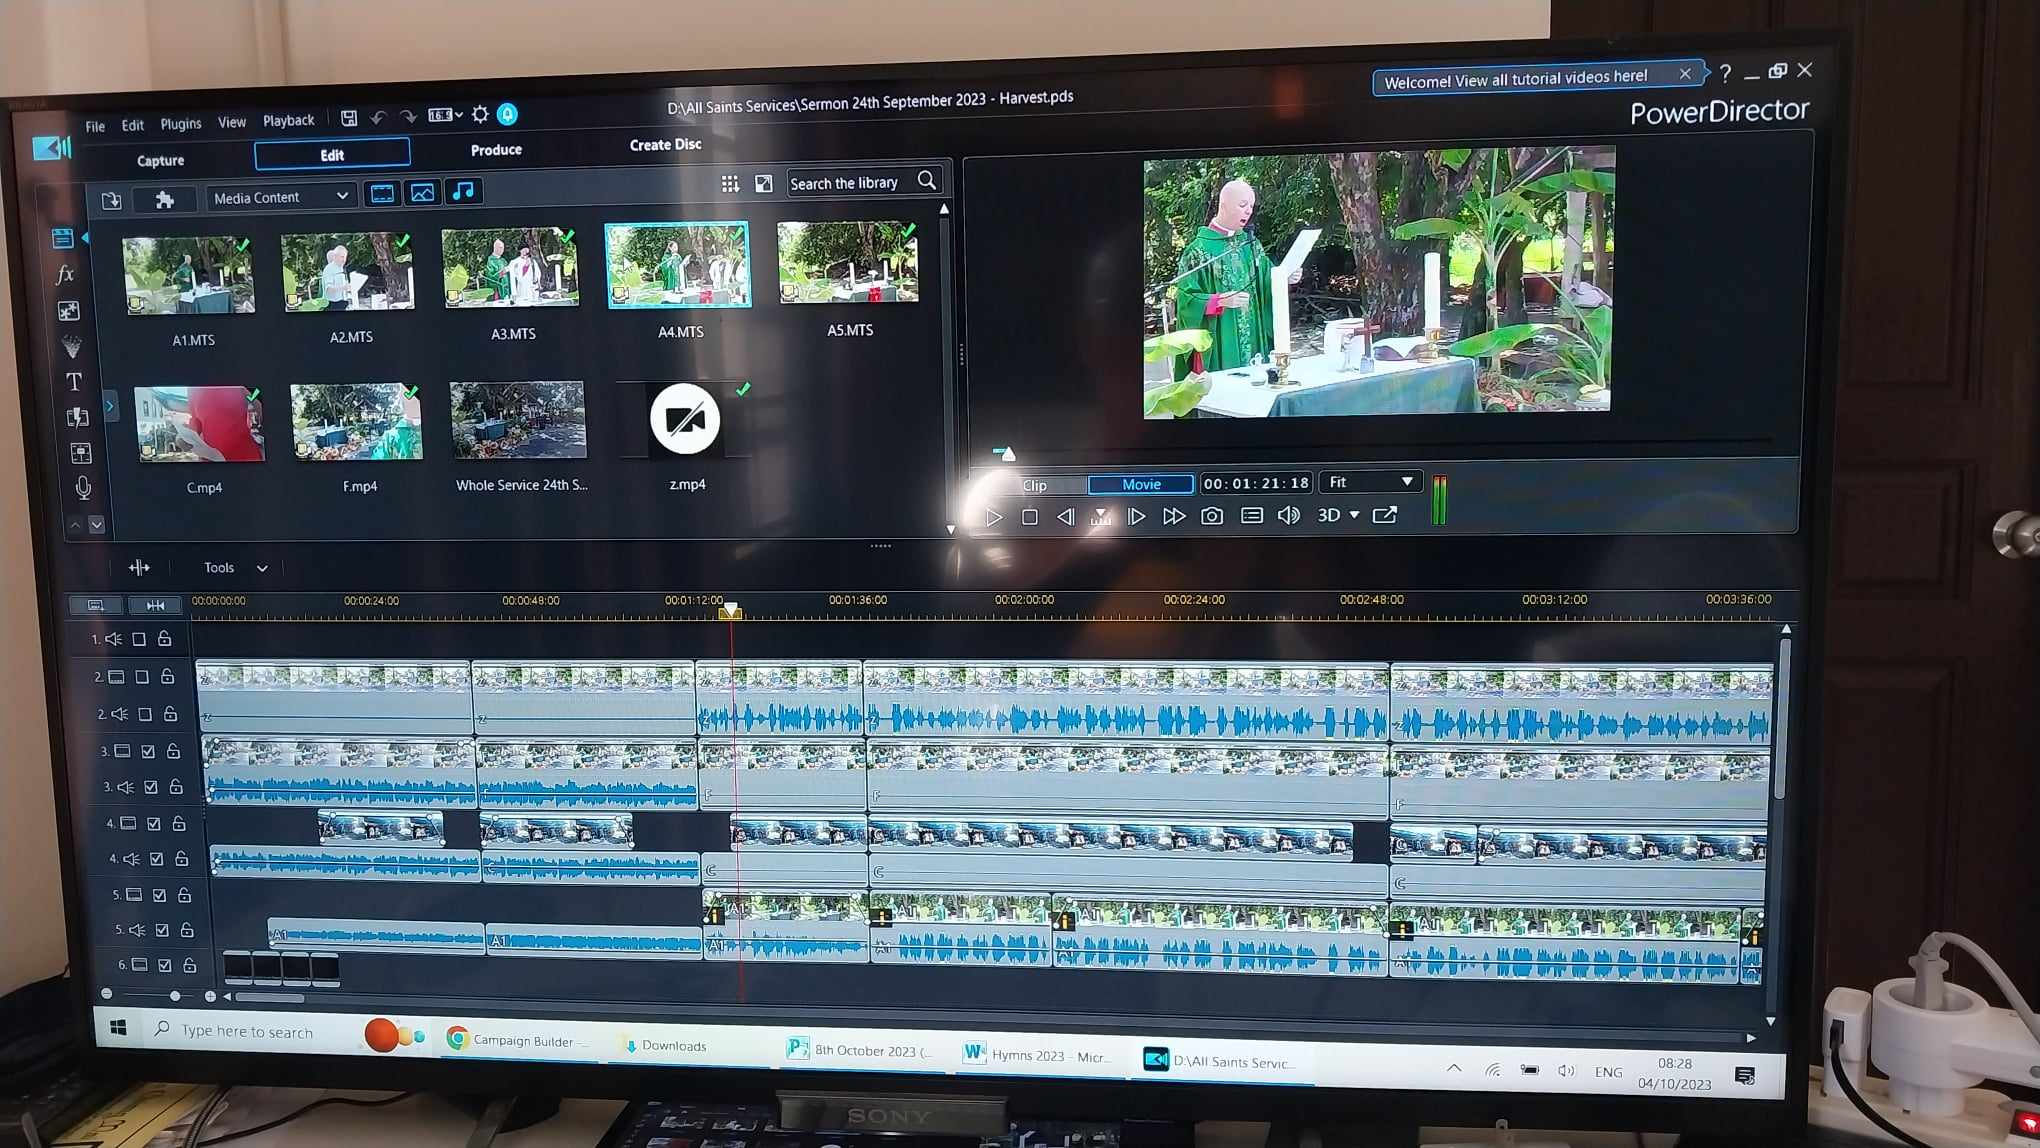Open the Plugins menu
The width and height of the screenshot is (2040, 1148).
coord(180,124)
